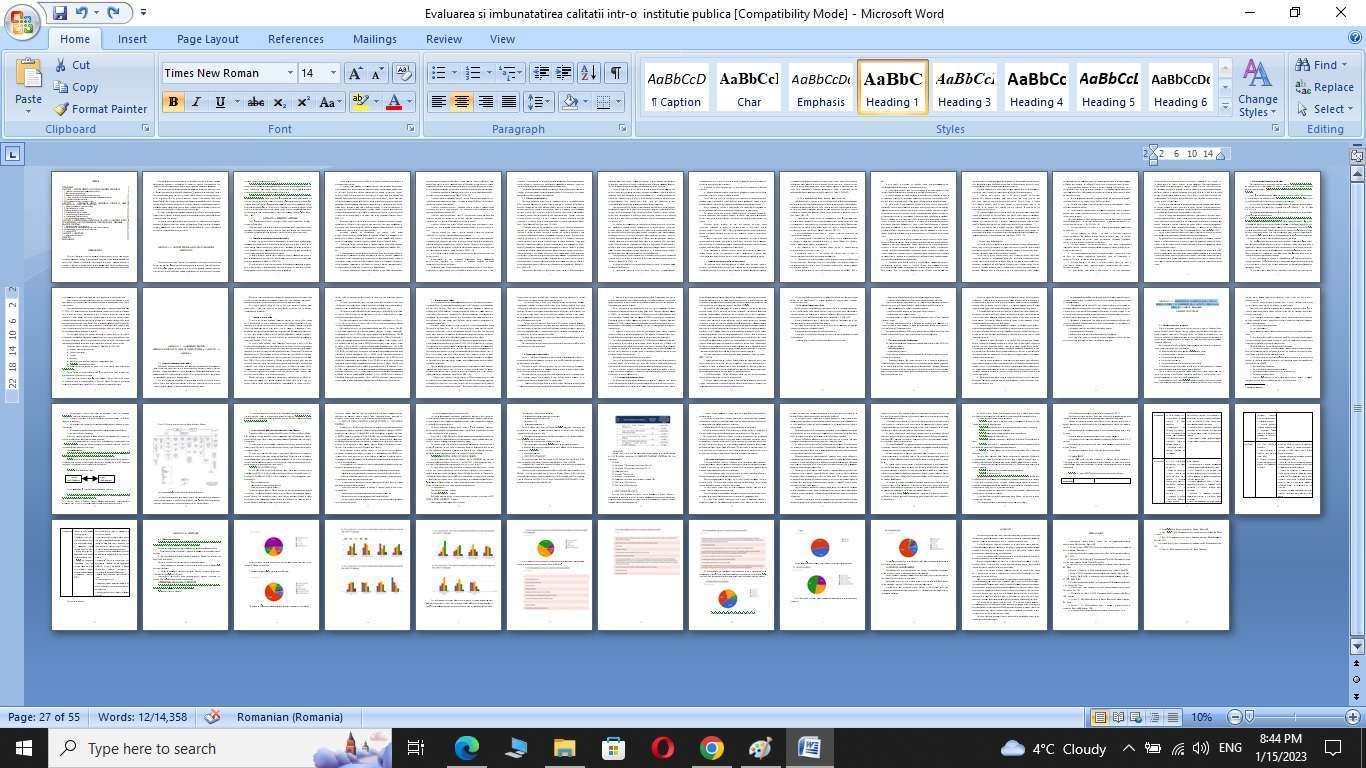Open Microsoft Word Help
Viewport: 1366px width, 768px height.
(1355, 38)
